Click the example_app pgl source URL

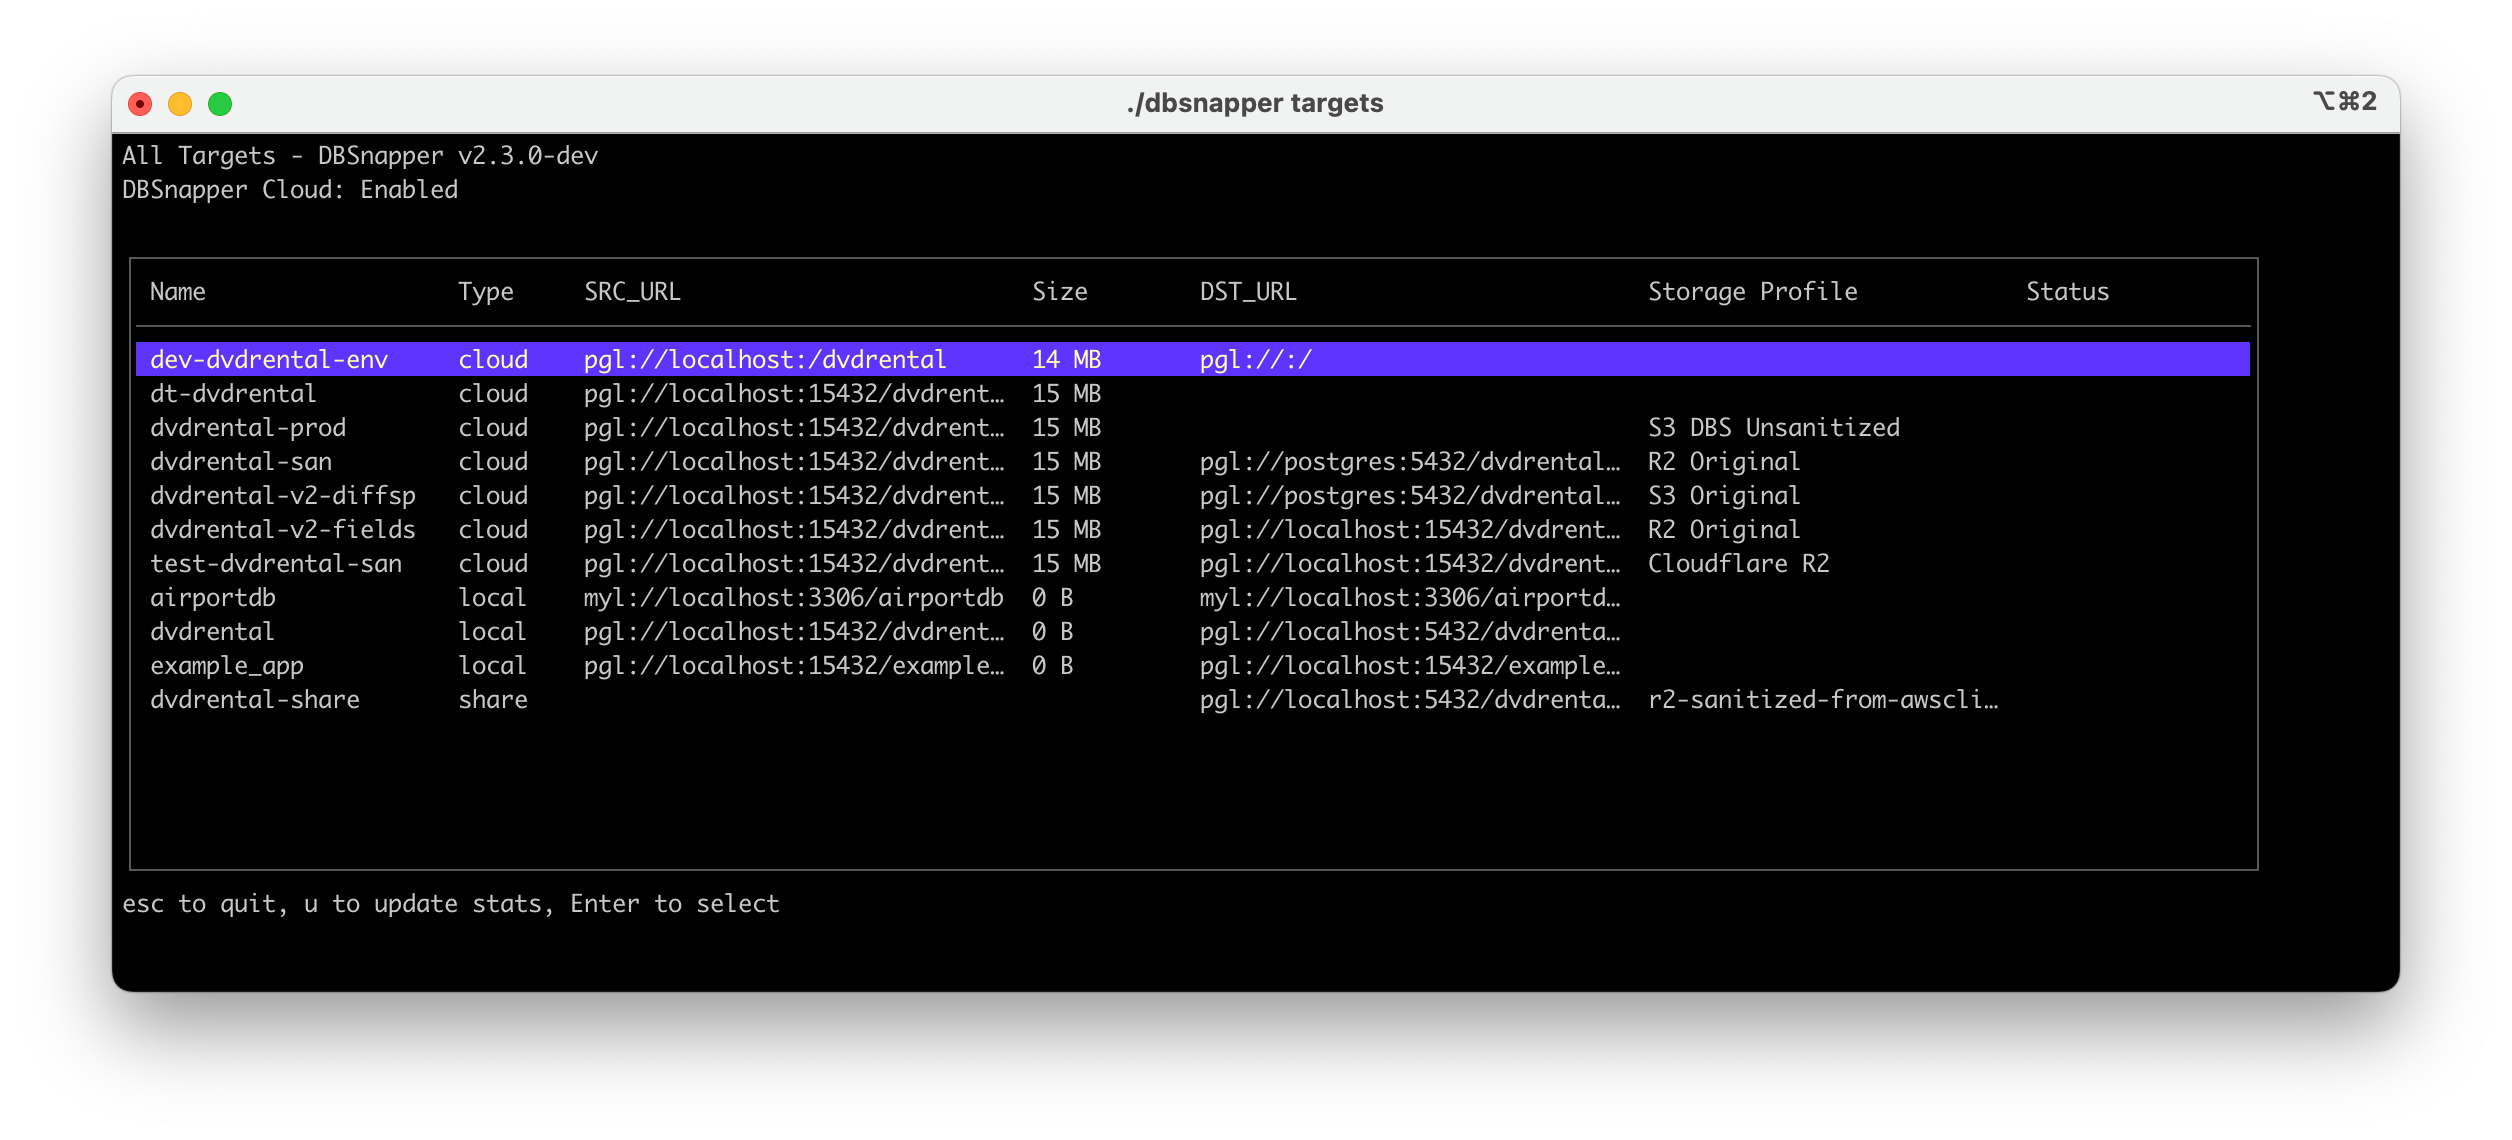(x=794, y=665)
